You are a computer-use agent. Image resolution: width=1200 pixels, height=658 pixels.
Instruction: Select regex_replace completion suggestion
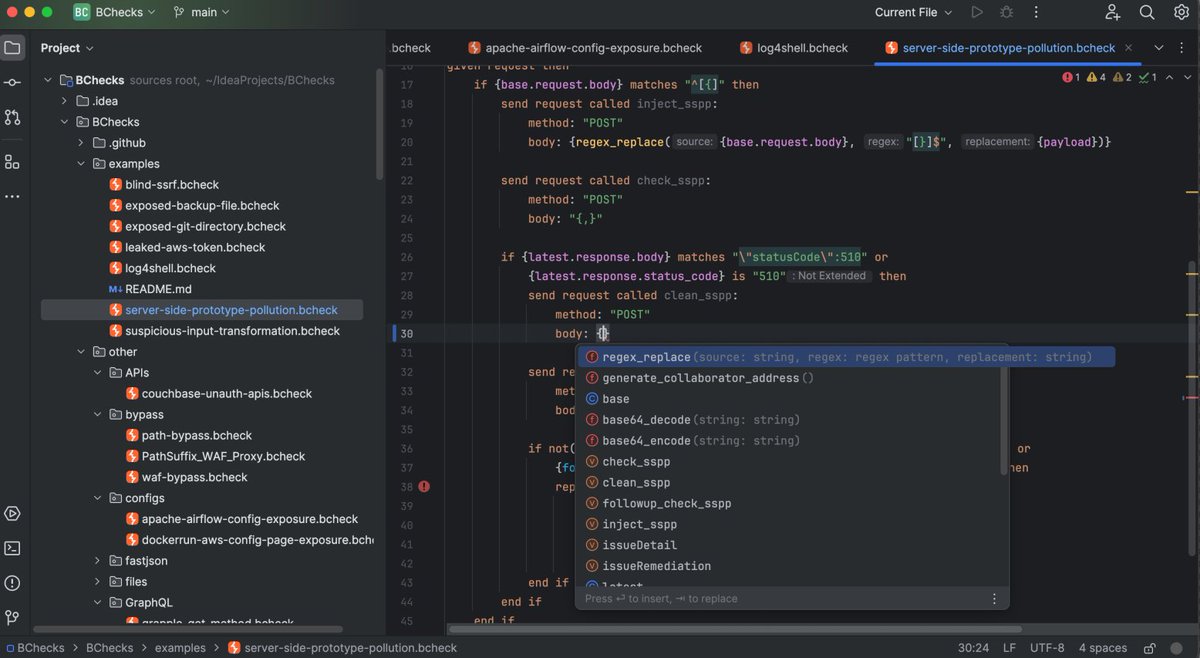tap(845, 357)
